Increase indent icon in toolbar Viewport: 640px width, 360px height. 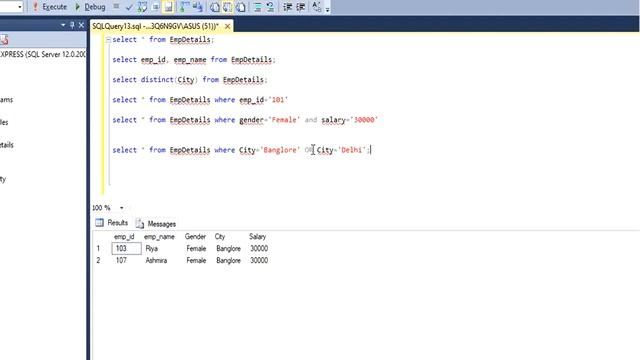[x=300, y=7]
